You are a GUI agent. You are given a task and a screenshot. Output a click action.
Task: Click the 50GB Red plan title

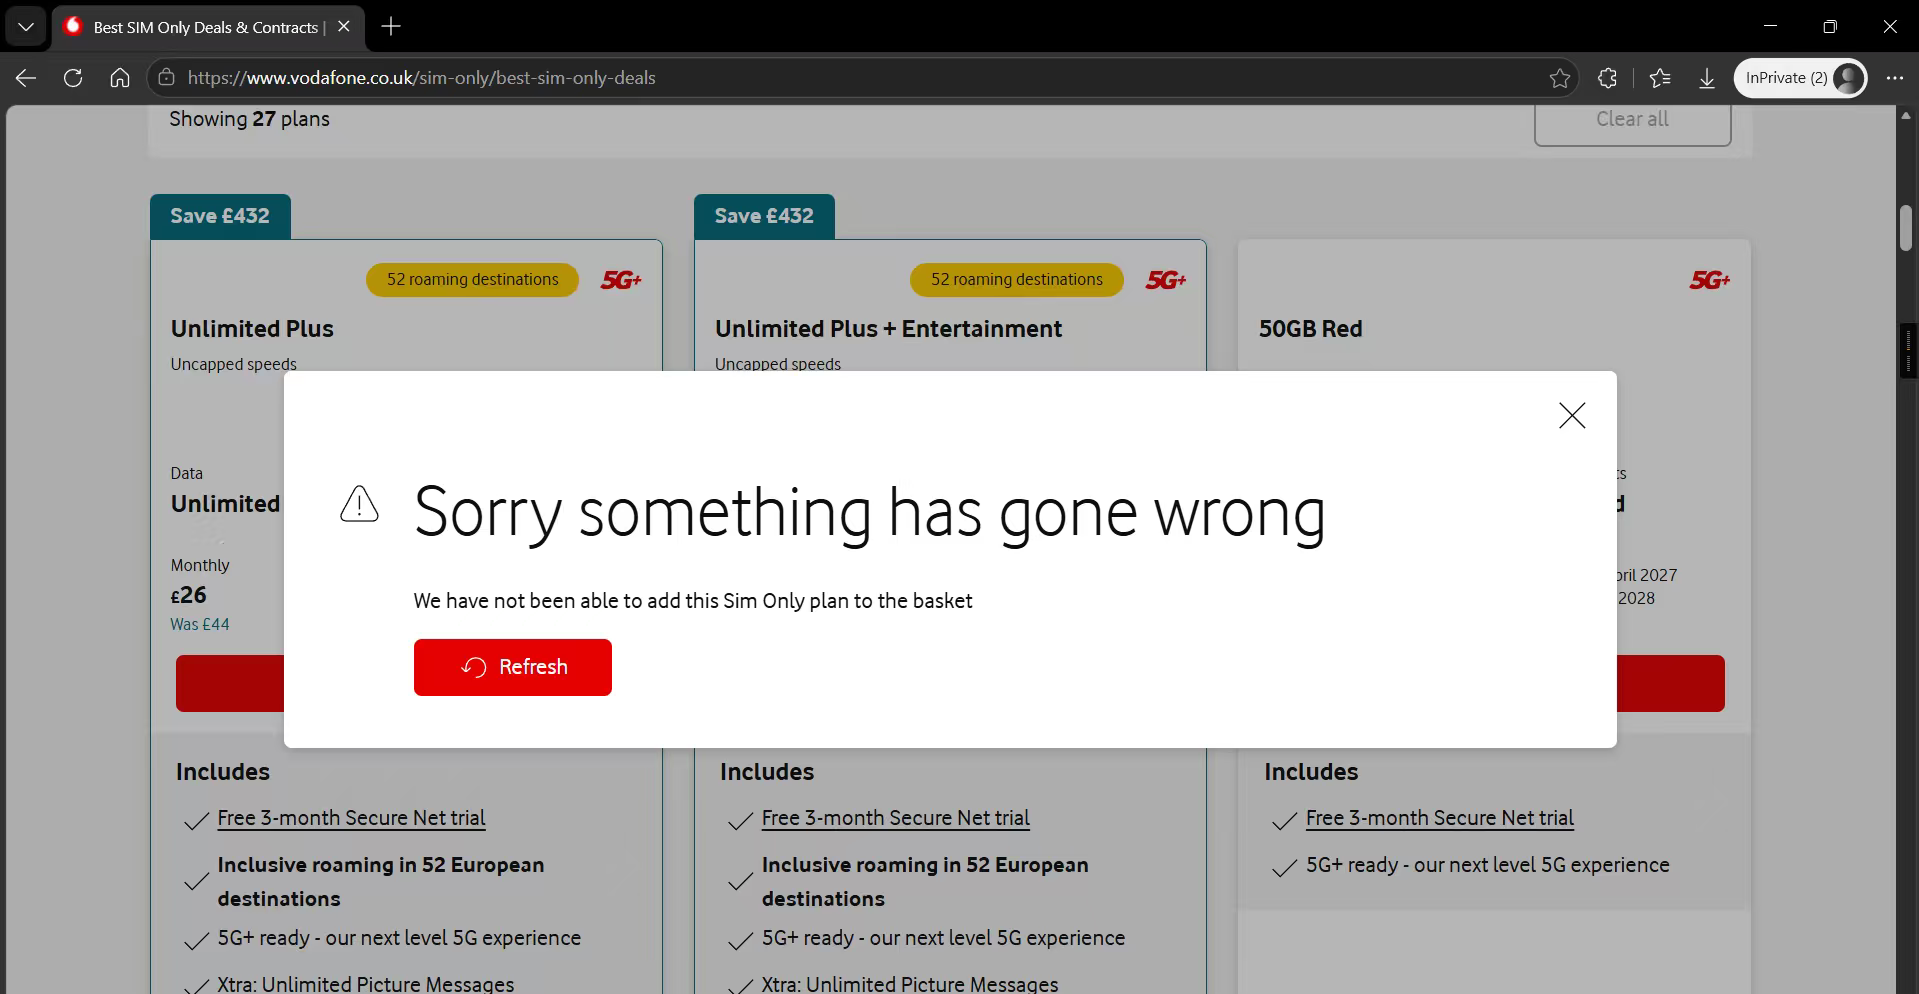[1310, 329]
